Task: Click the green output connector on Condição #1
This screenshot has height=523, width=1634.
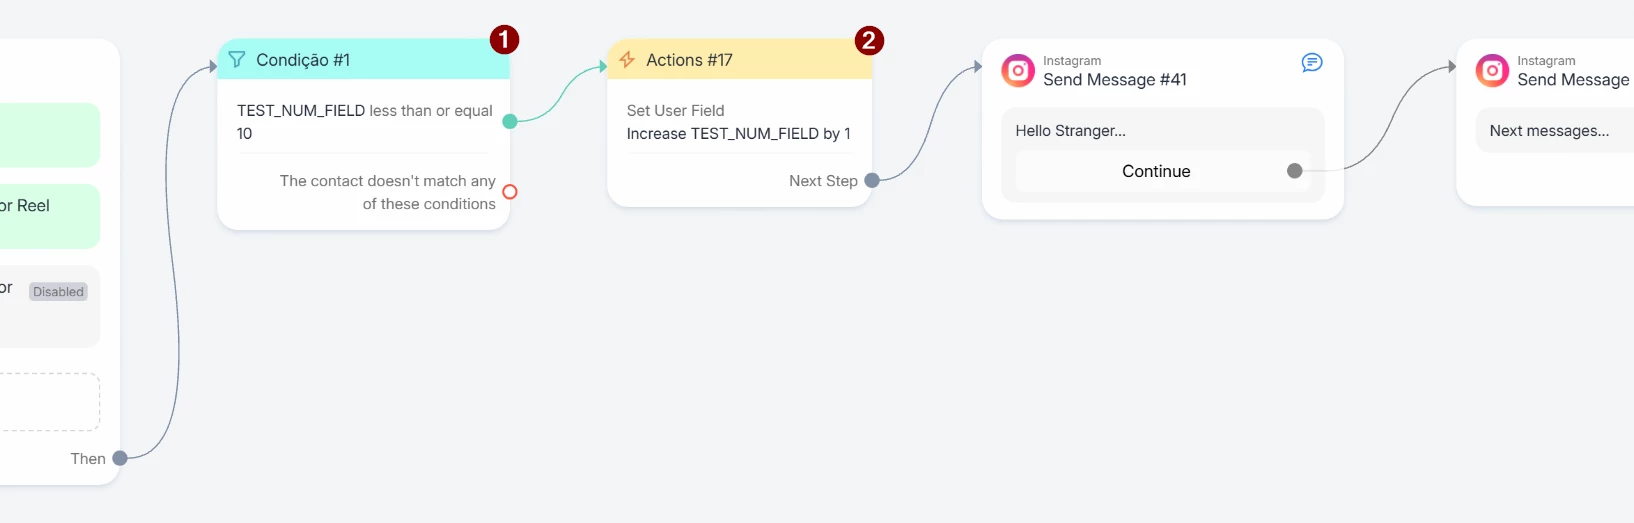Action: click(x=510, y=121)
